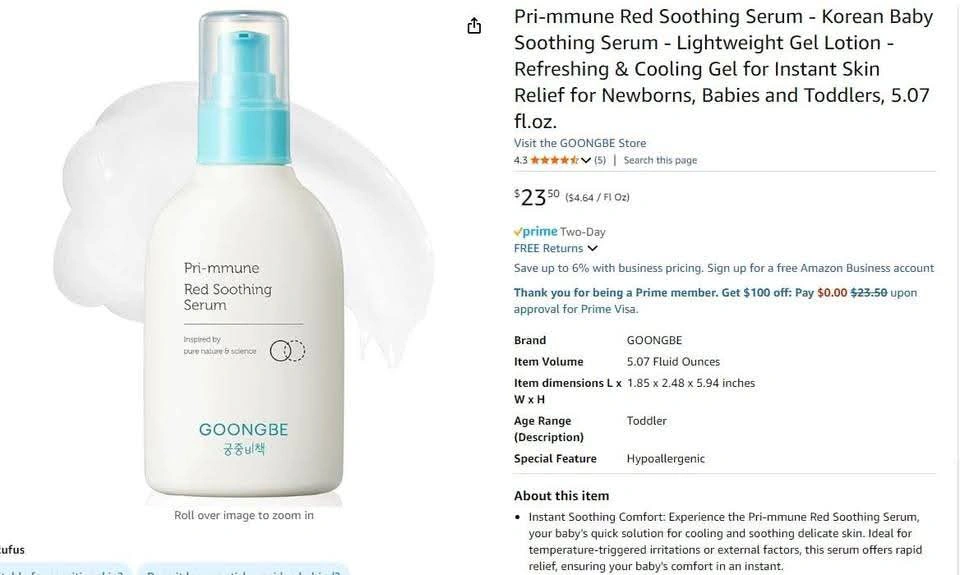The width and height of the screenshot is (960, 575).
Task: Open the FREE Returns link text
Action: click(x=548, y=248)
